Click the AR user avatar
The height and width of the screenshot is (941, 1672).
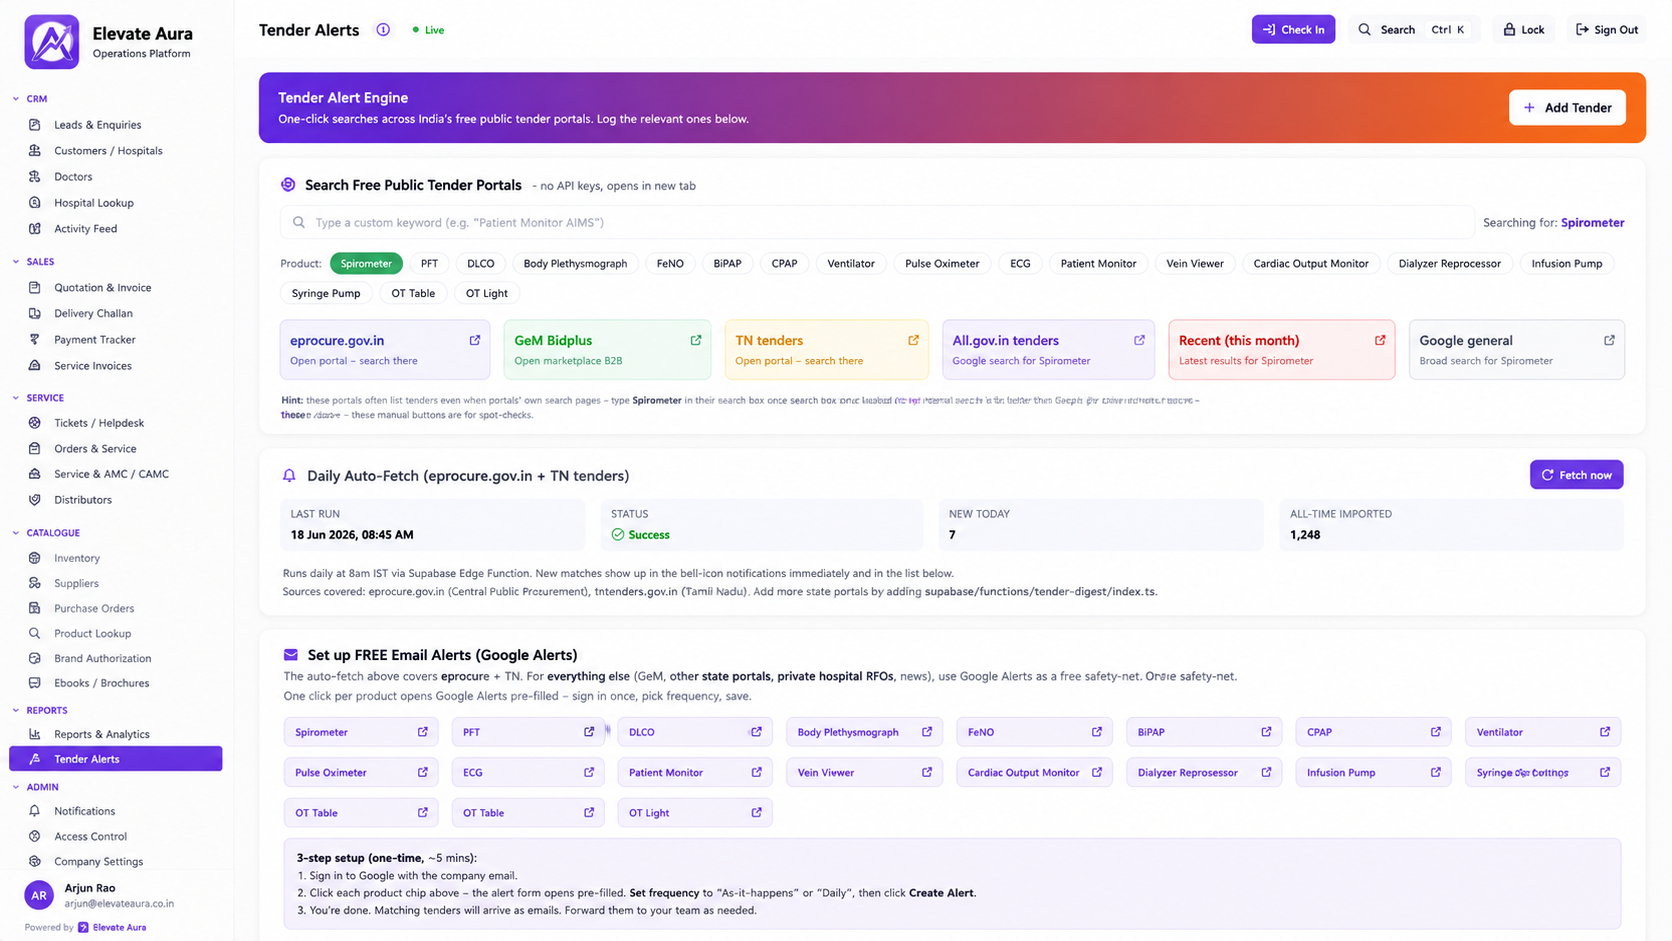[x=39, y=895]
